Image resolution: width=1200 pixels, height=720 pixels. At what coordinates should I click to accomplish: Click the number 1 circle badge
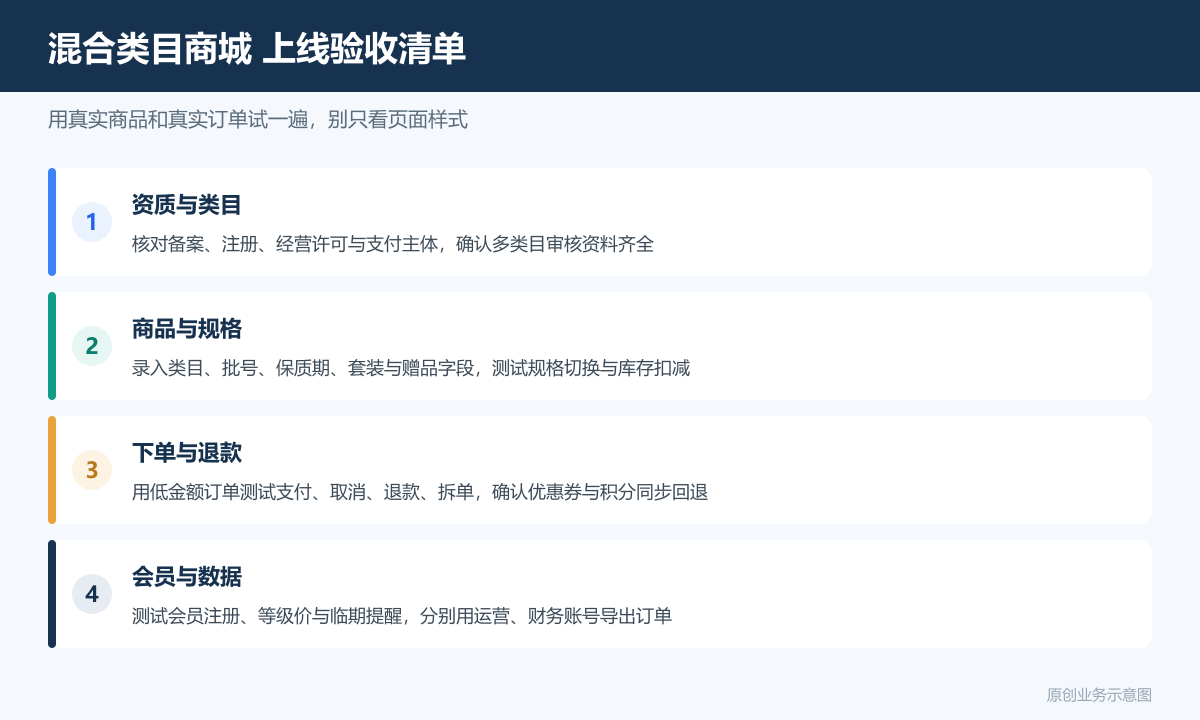point(92,222)
